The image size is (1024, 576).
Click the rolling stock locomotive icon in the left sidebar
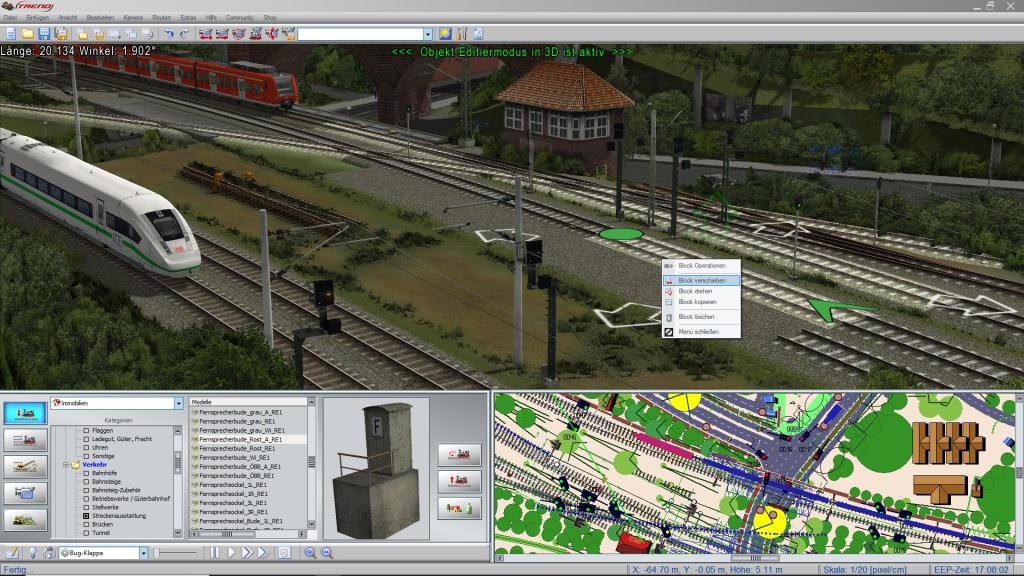pyautogui.click(x=27, y=440)
